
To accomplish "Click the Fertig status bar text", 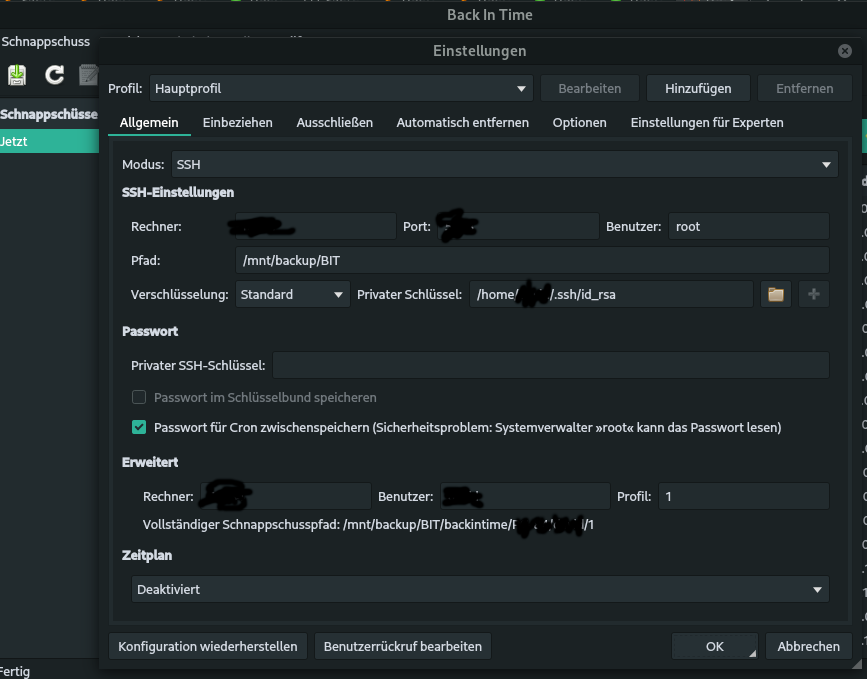I will 15,671.
